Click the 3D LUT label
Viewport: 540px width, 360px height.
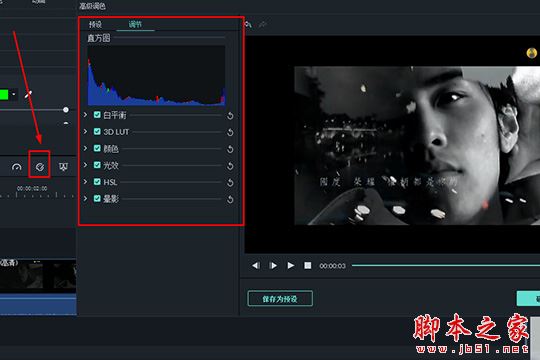point(116,132)
